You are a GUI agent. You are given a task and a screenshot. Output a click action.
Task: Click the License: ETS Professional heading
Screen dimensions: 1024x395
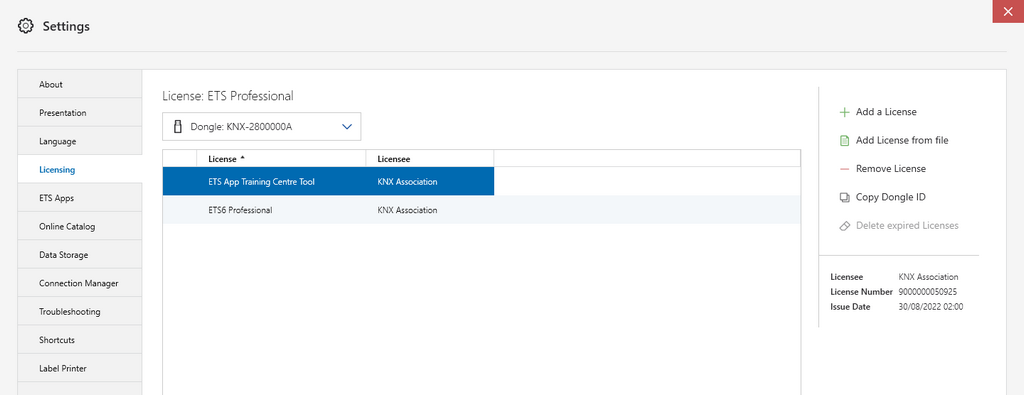pyautogui.click(x=228, y=96)
